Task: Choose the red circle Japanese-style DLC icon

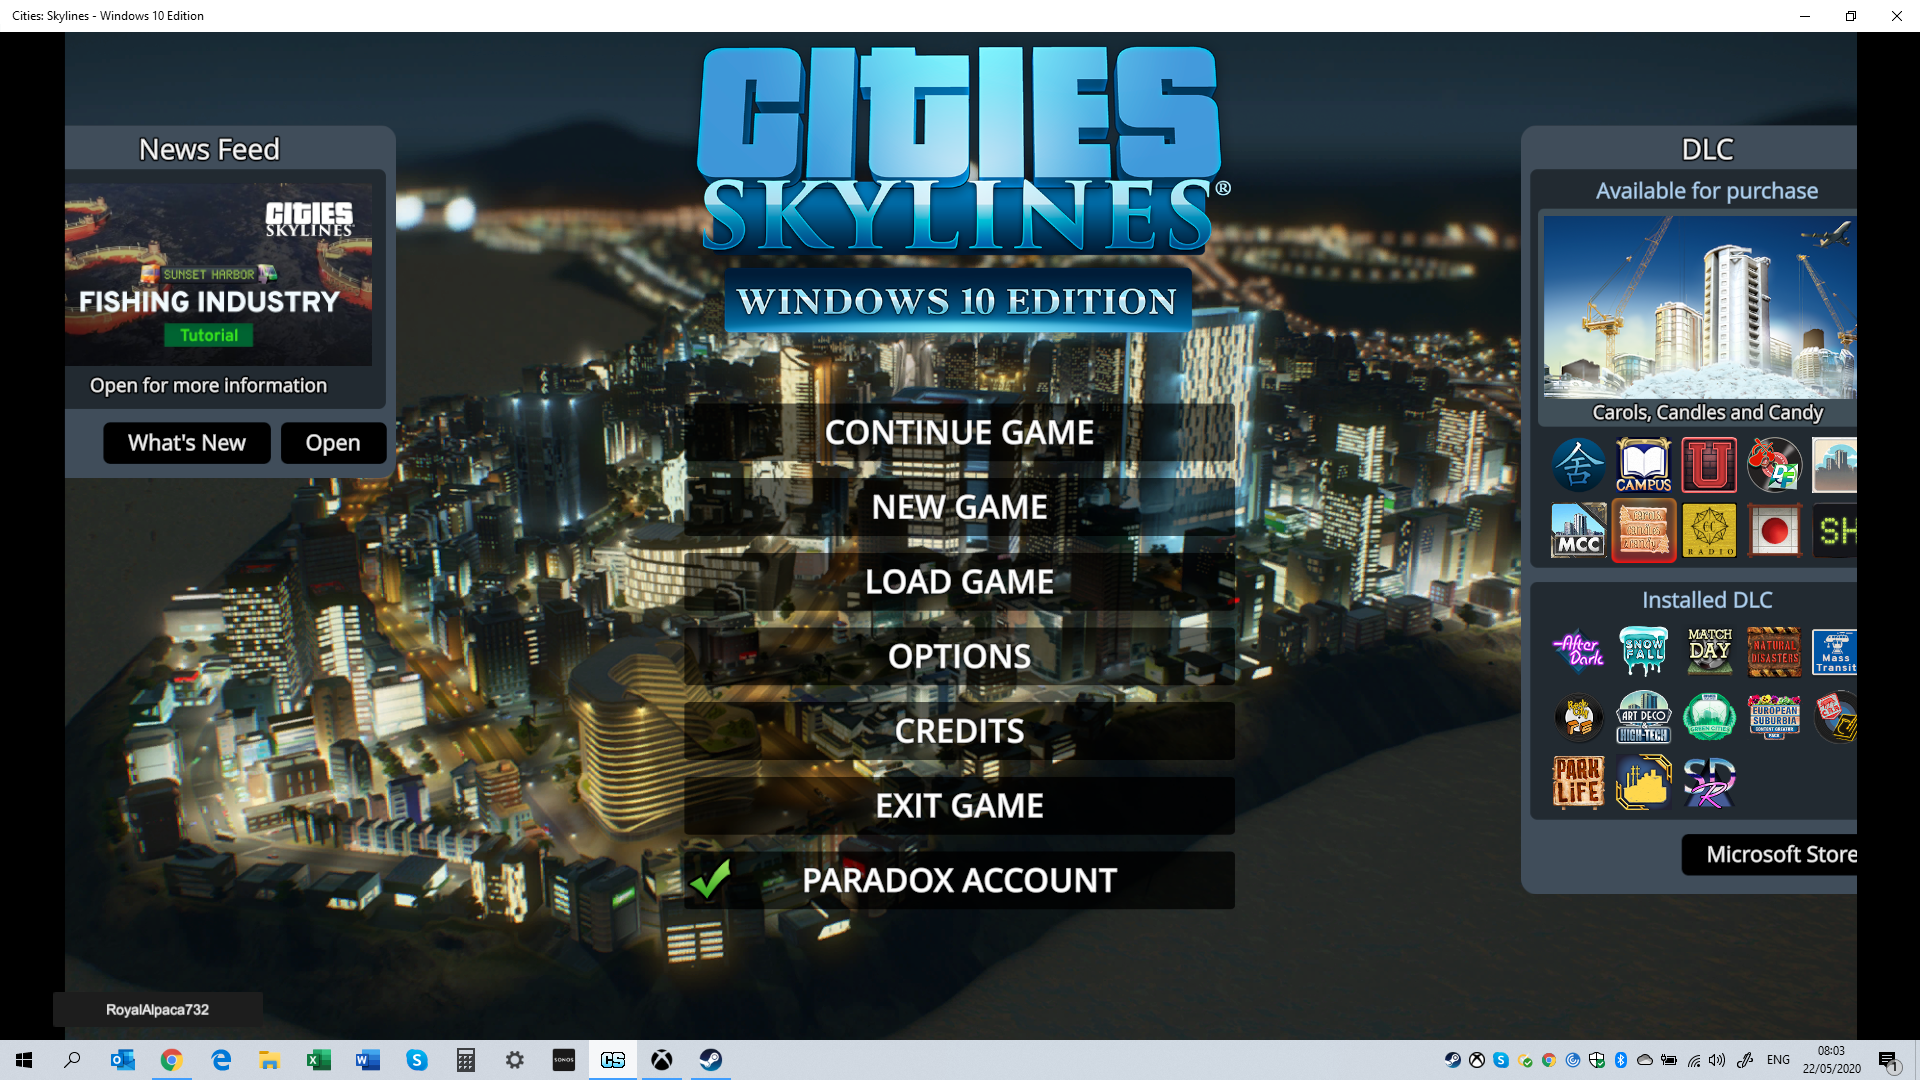Action: pos(1774,530)
